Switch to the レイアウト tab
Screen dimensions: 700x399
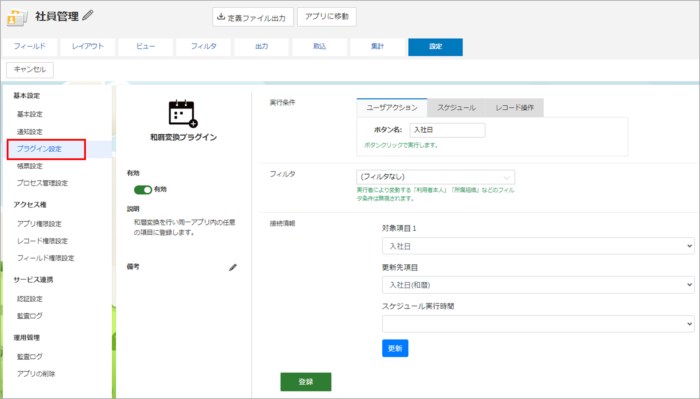[88, 46]
